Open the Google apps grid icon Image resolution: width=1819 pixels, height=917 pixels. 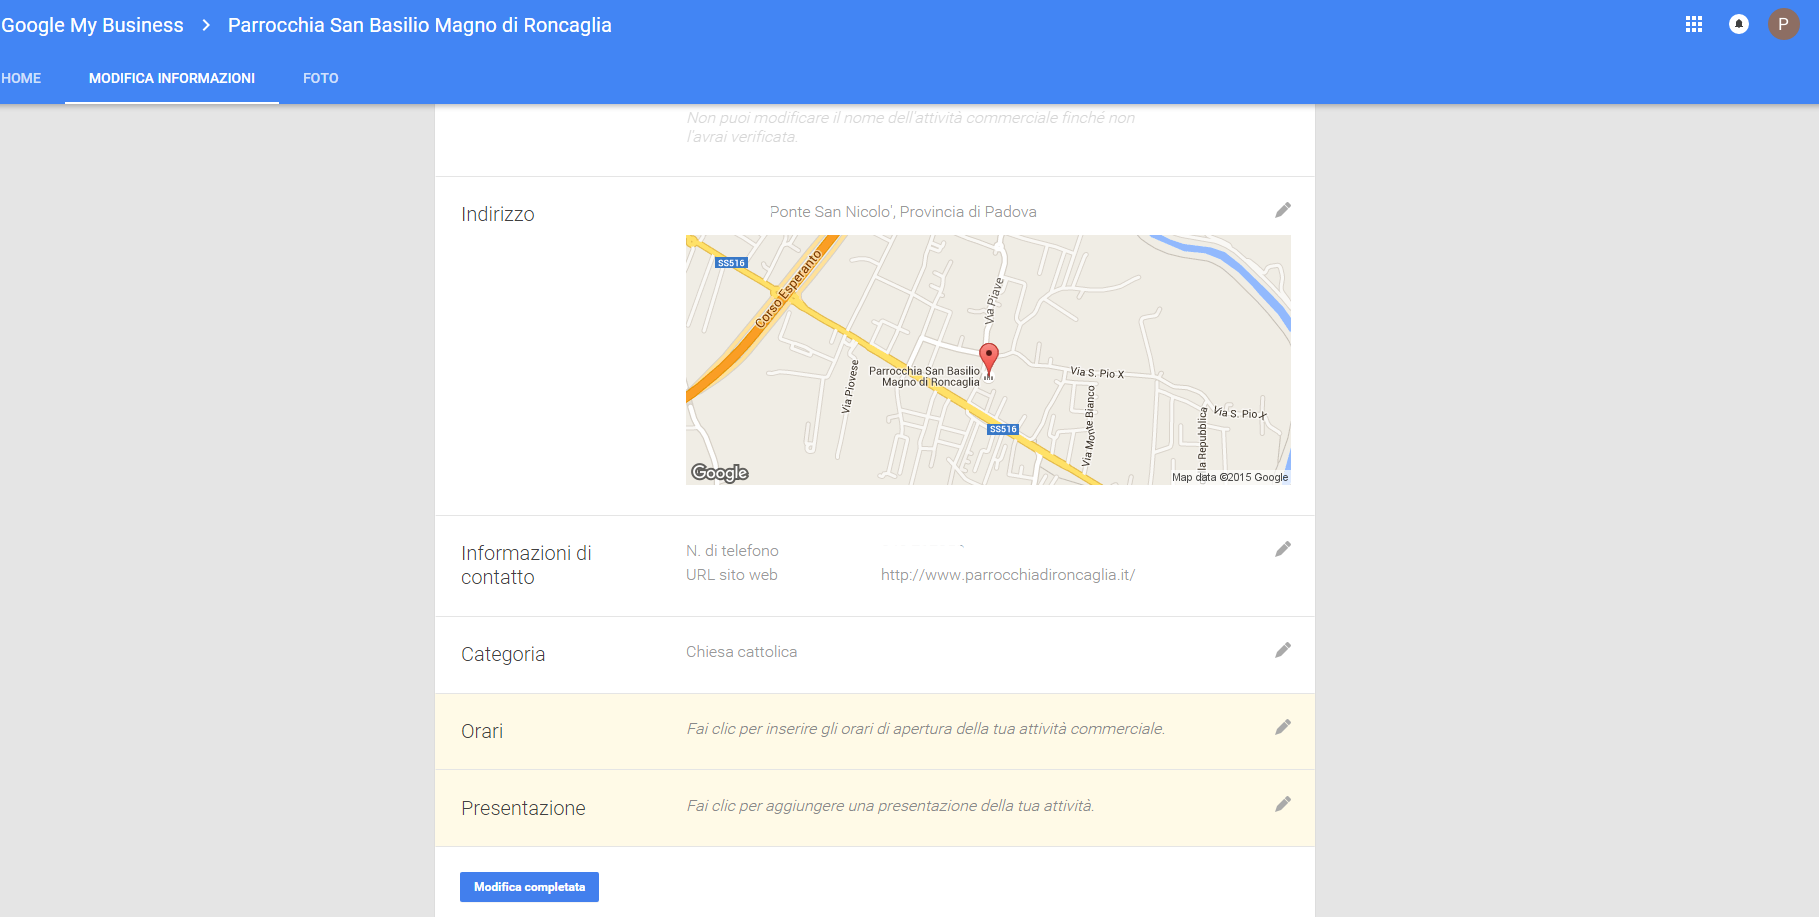[1694, 24]
